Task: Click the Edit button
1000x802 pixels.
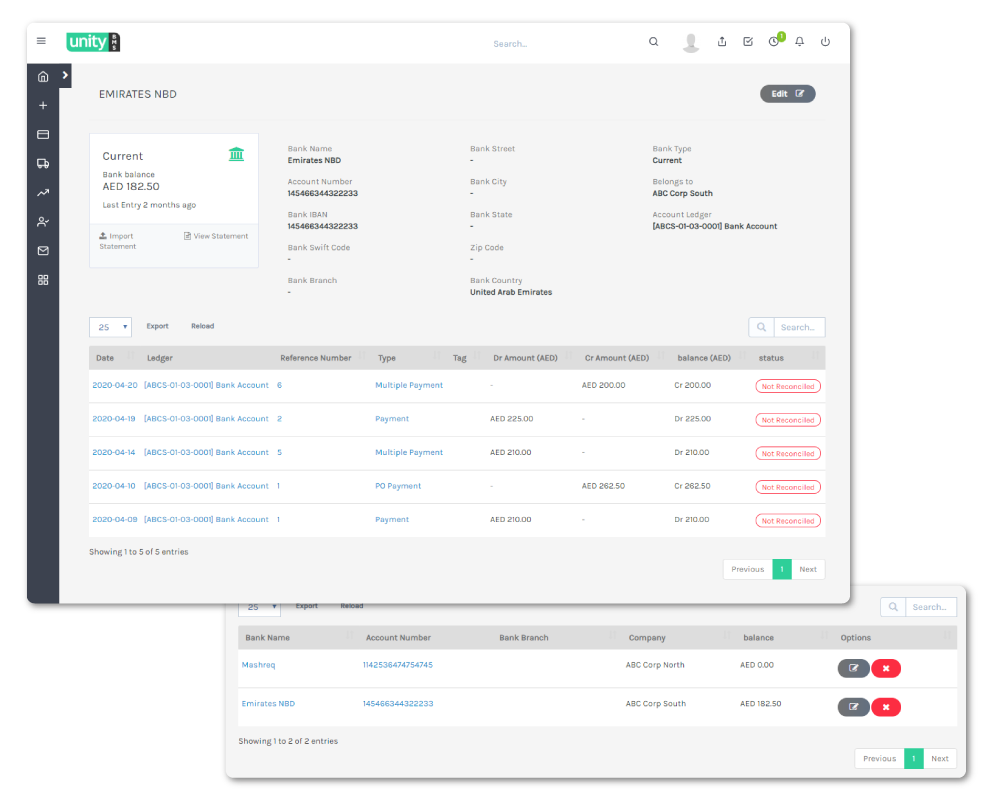Action: point(787,94)
